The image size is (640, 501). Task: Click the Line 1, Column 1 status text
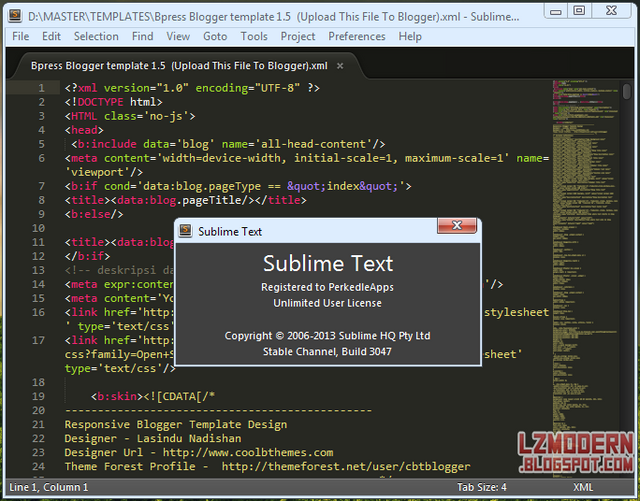pos(49,487)
